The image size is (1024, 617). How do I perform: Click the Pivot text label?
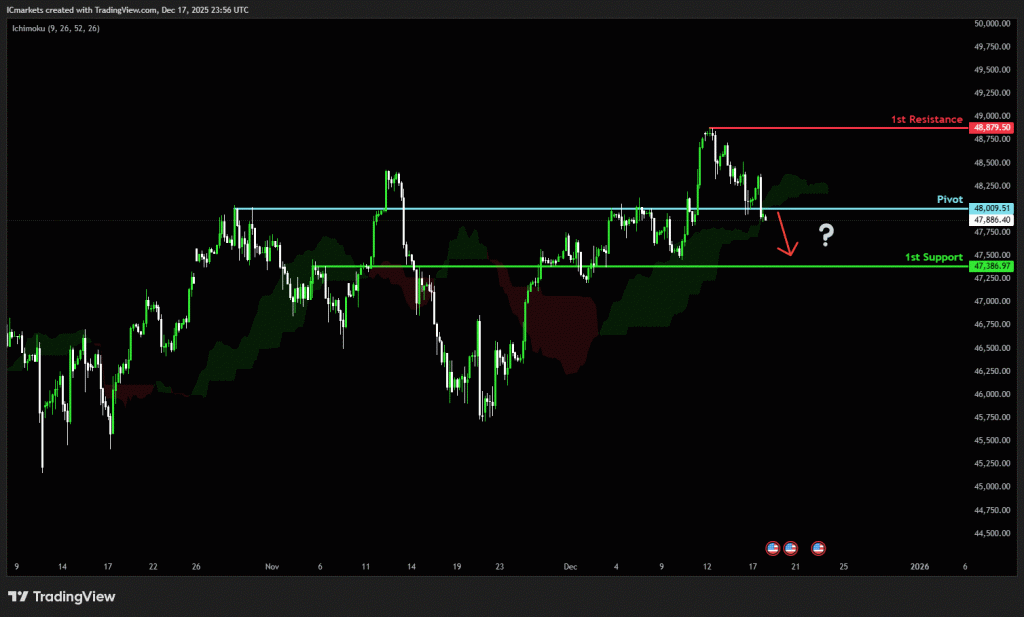(949, 200)
